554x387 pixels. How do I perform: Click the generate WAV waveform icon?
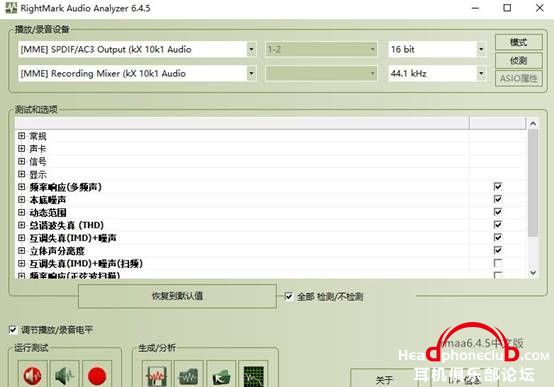157,375
